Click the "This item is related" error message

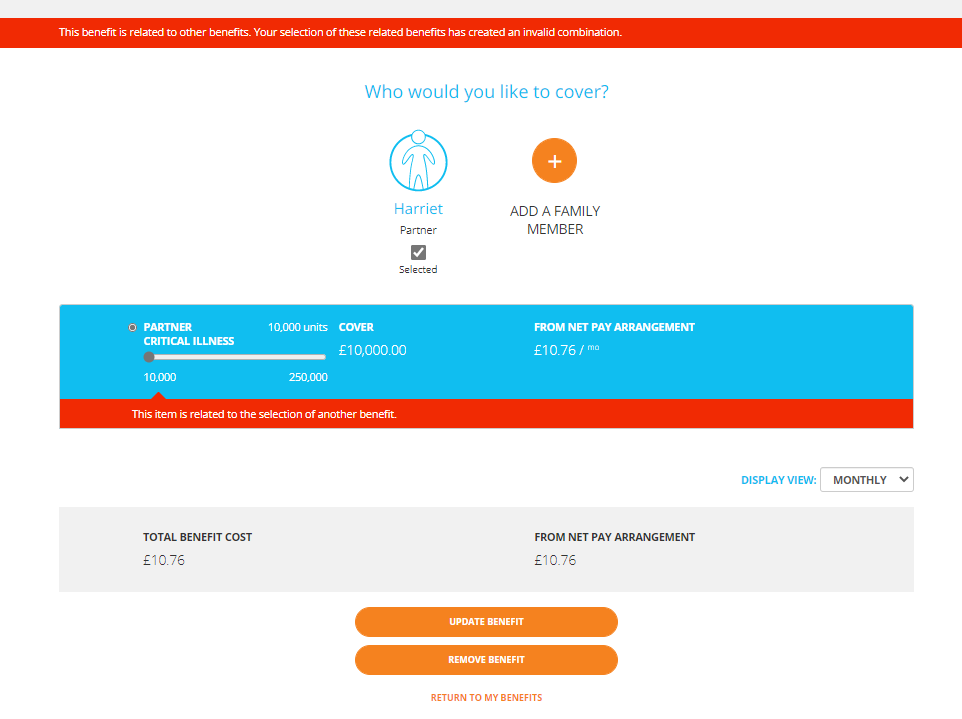click(x=264, y=414)
